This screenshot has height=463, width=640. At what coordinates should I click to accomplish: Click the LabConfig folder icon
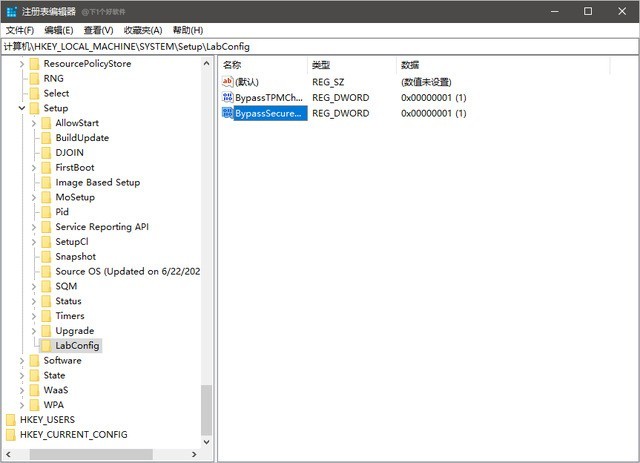click(46, 346)
